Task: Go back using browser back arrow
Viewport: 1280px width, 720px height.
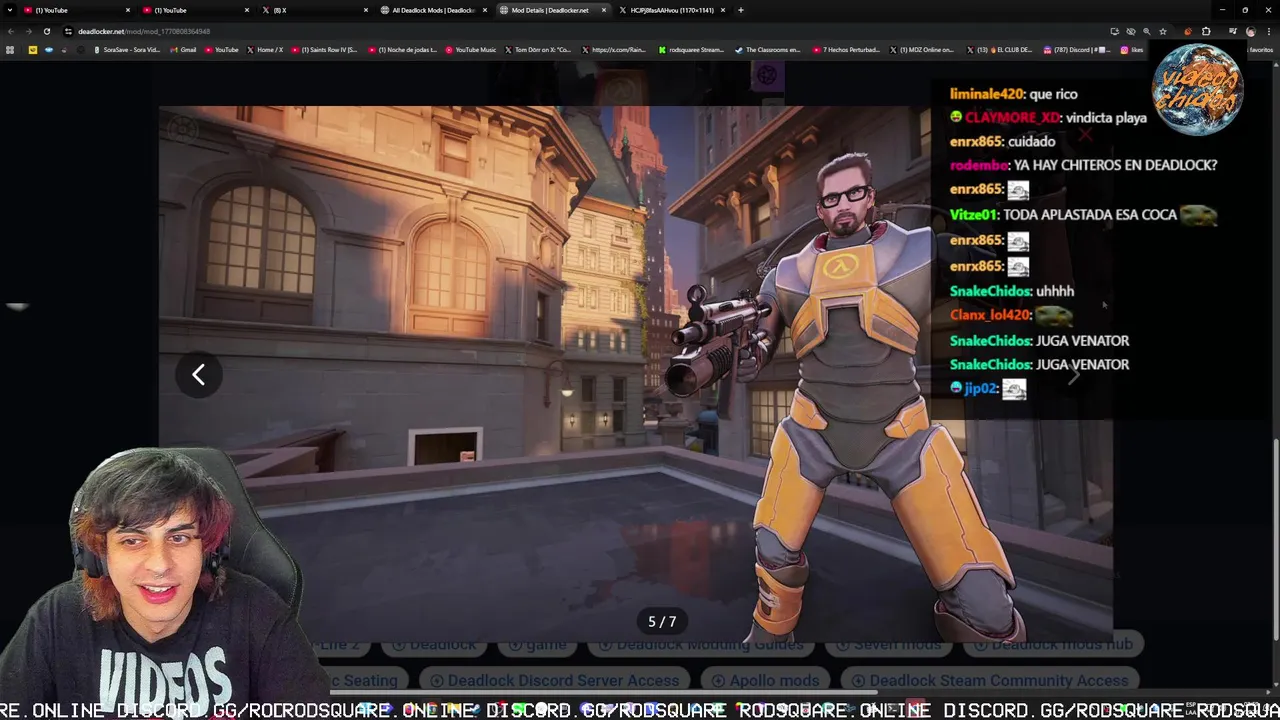Action: click(11, 31)
